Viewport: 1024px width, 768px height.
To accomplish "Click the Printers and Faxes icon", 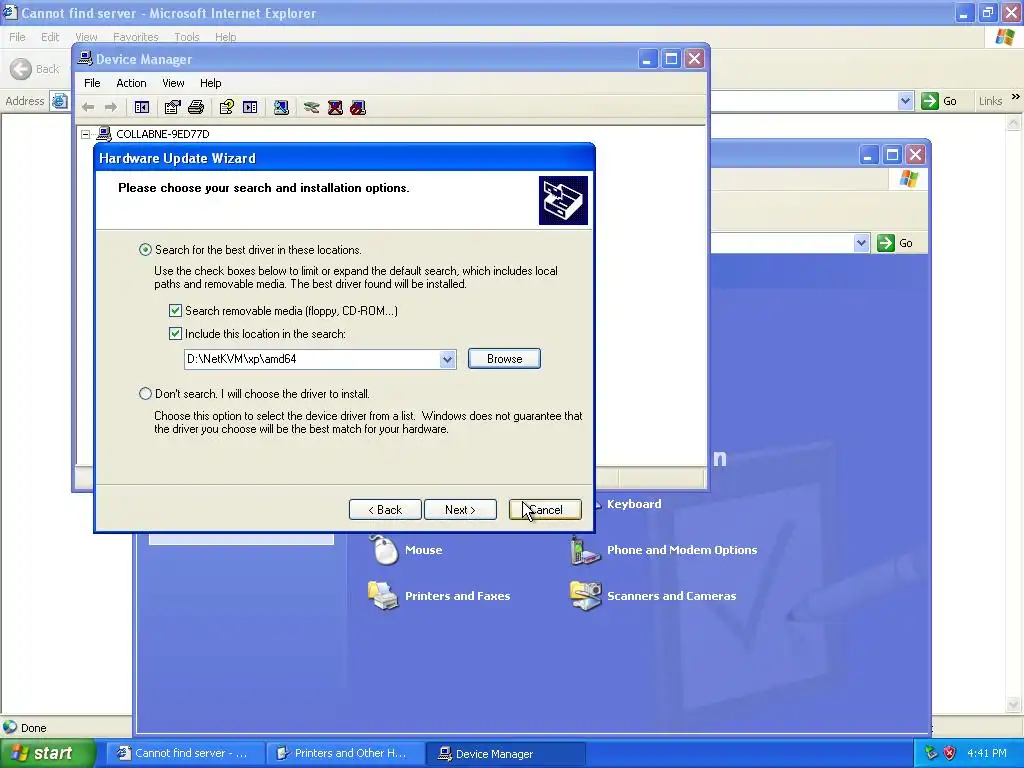I will click(383, 596).
